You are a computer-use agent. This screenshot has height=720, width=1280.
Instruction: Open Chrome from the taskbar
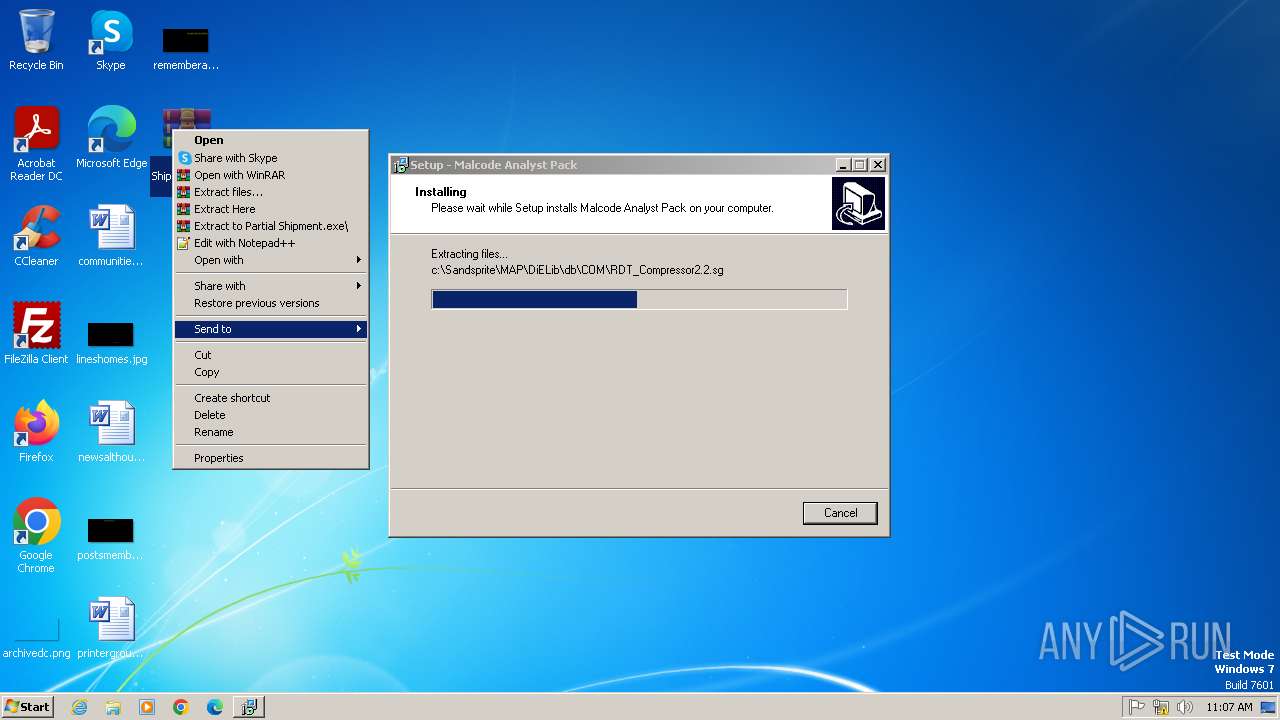(181, 707)
